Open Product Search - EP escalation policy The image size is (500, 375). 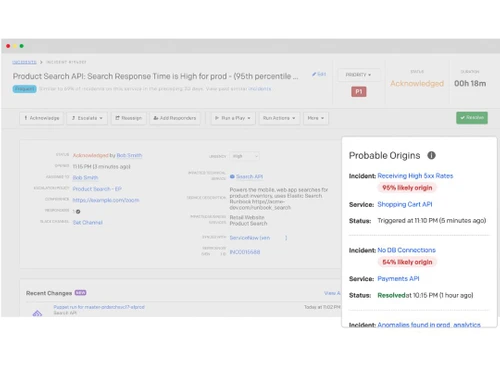97,189
